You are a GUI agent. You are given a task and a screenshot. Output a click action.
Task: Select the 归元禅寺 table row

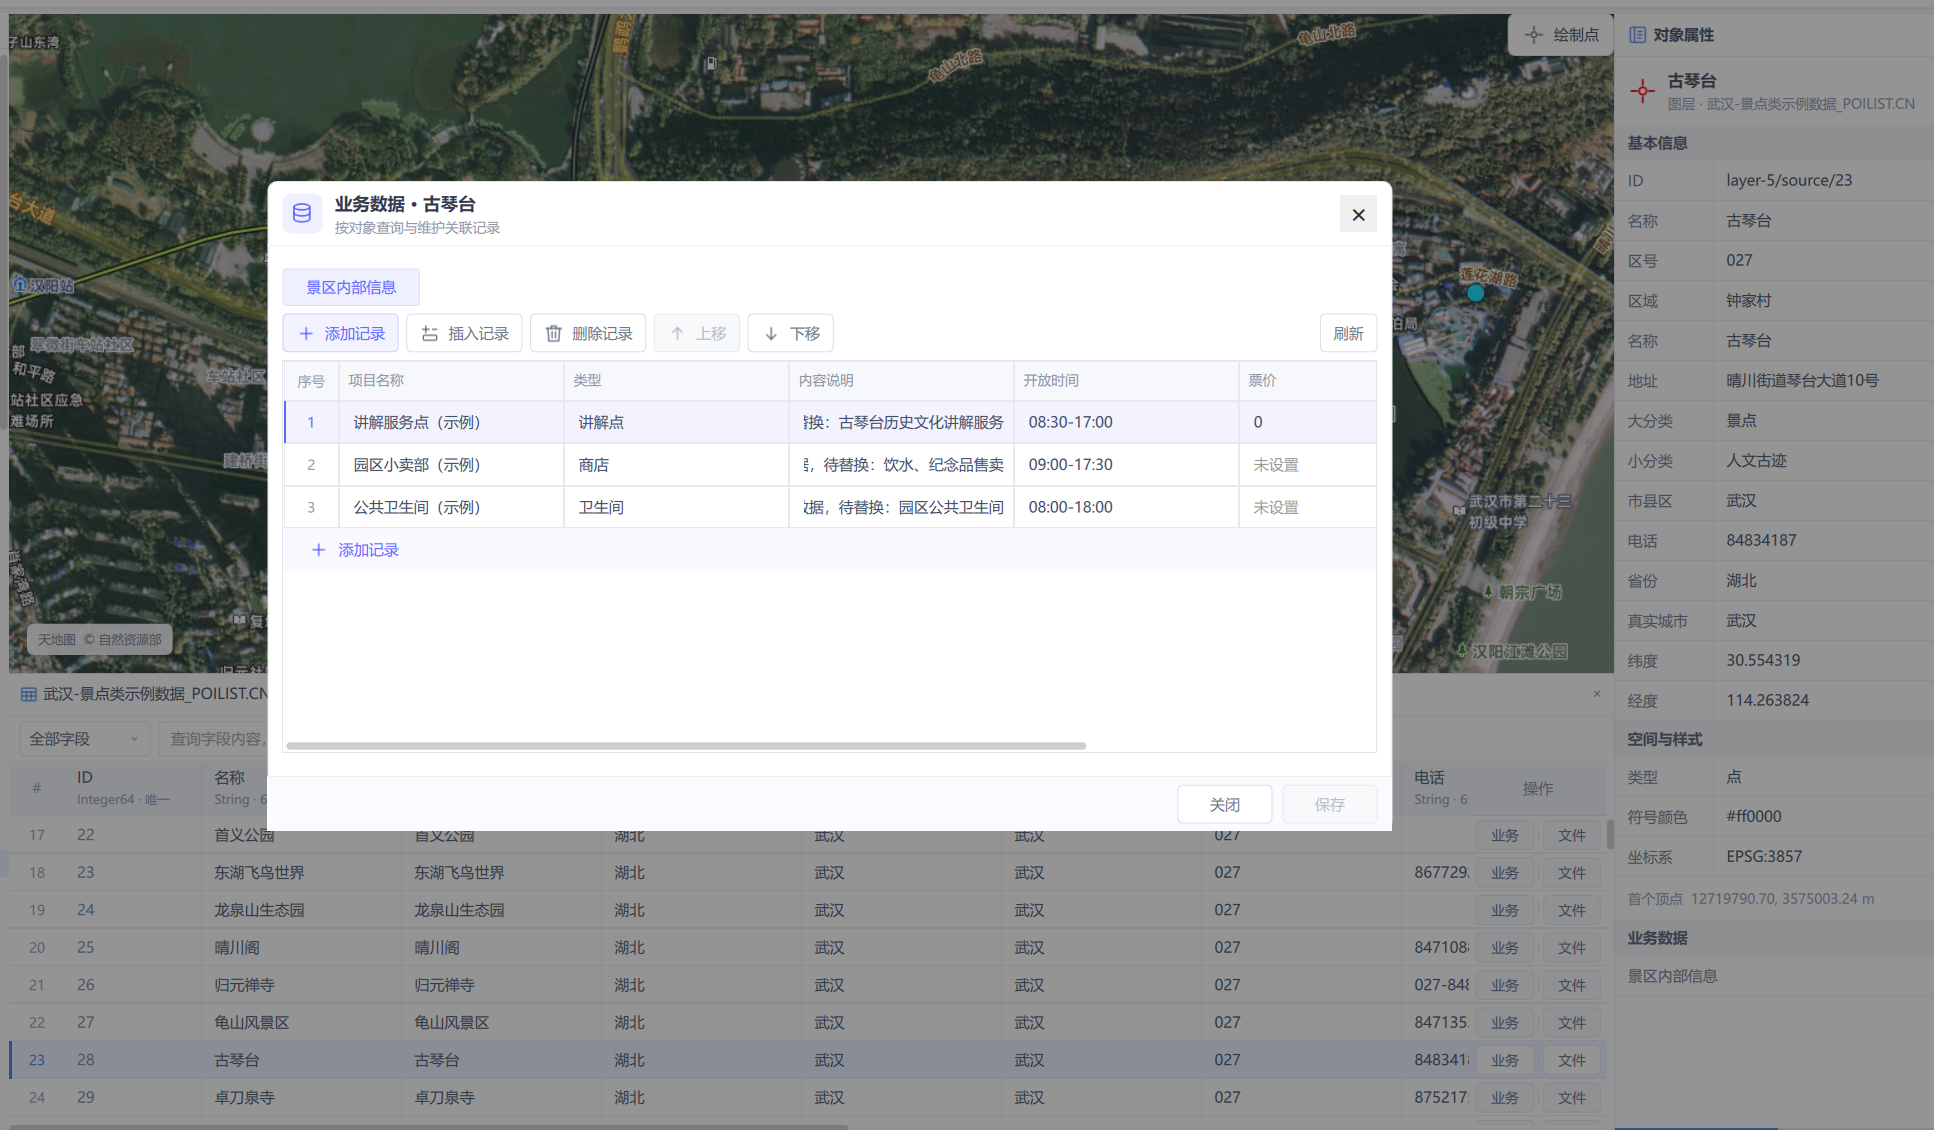point(806,985)
